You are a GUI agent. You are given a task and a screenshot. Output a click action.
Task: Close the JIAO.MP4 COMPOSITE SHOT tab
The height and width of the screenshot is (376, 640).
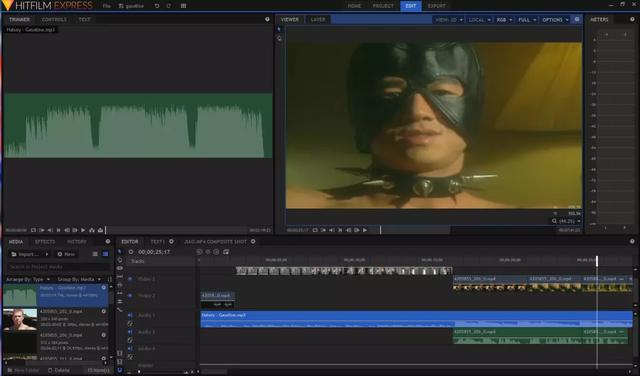click(x=253, y=242)
